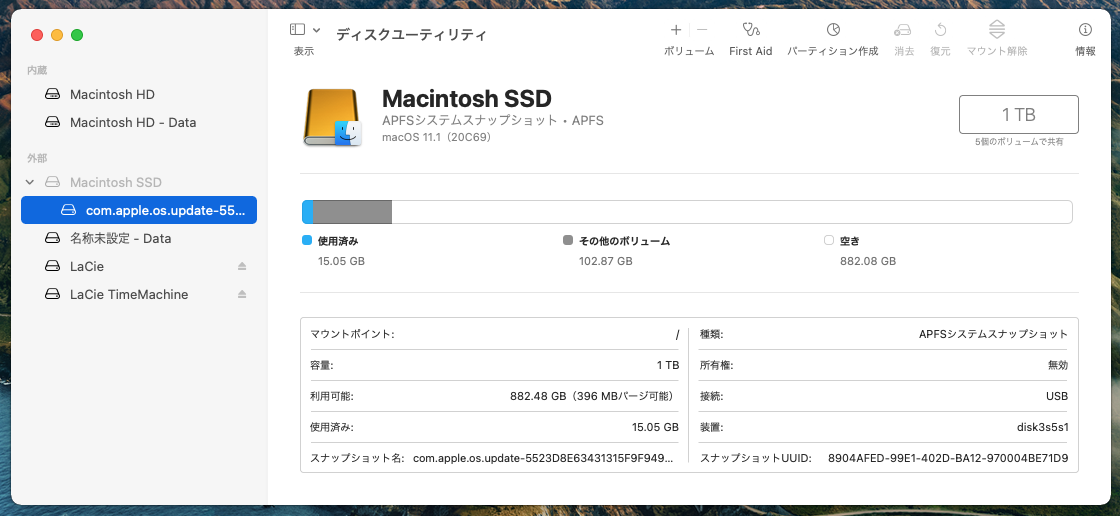Viewport: 1120px width, 516px height.
Task: Click the ディスクユーティリティ window title
Action: tap(411, 34)
